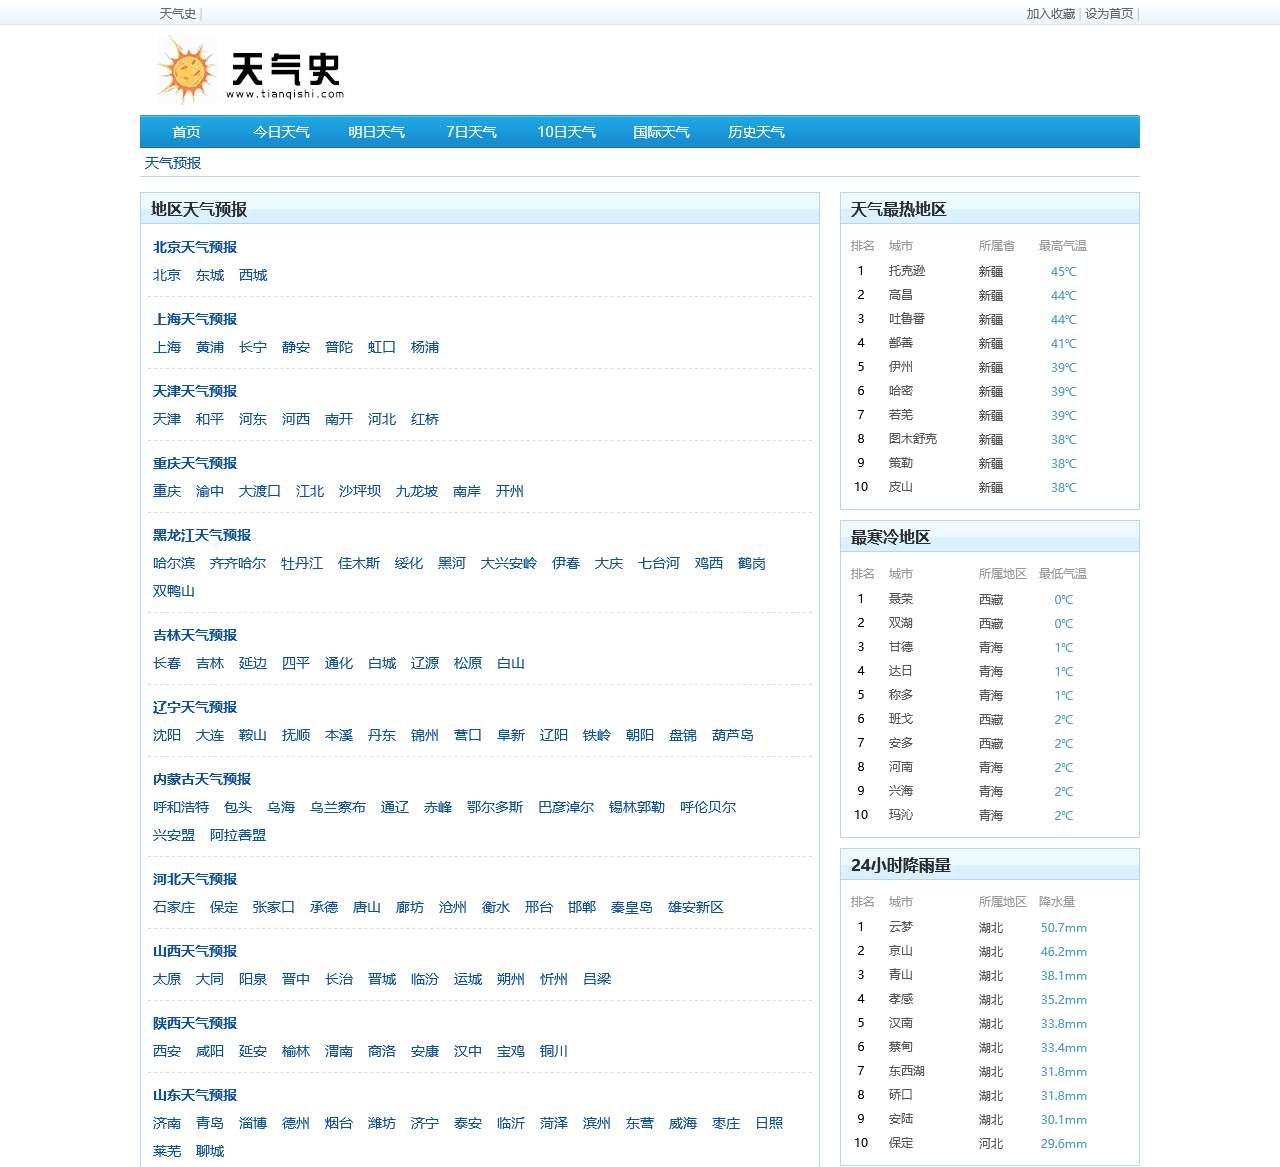This screenshot has height=1167, width=1280.
Task: Open the 历史天气 page
Action: [x=756, y=131]
